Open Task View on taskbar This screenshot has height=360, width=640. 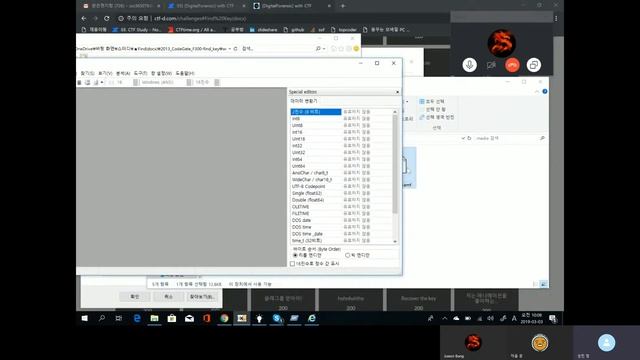point(119,318)
